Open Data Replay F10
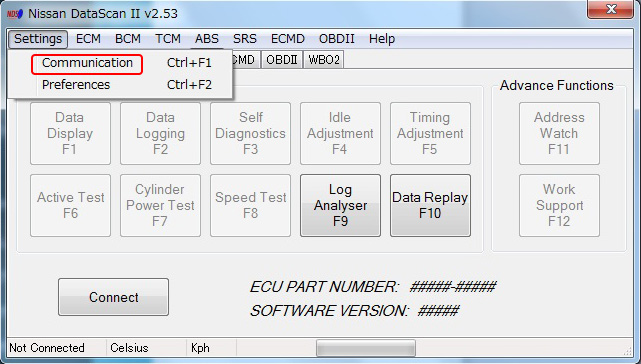641x364 pixels. [x=430, y=206]
